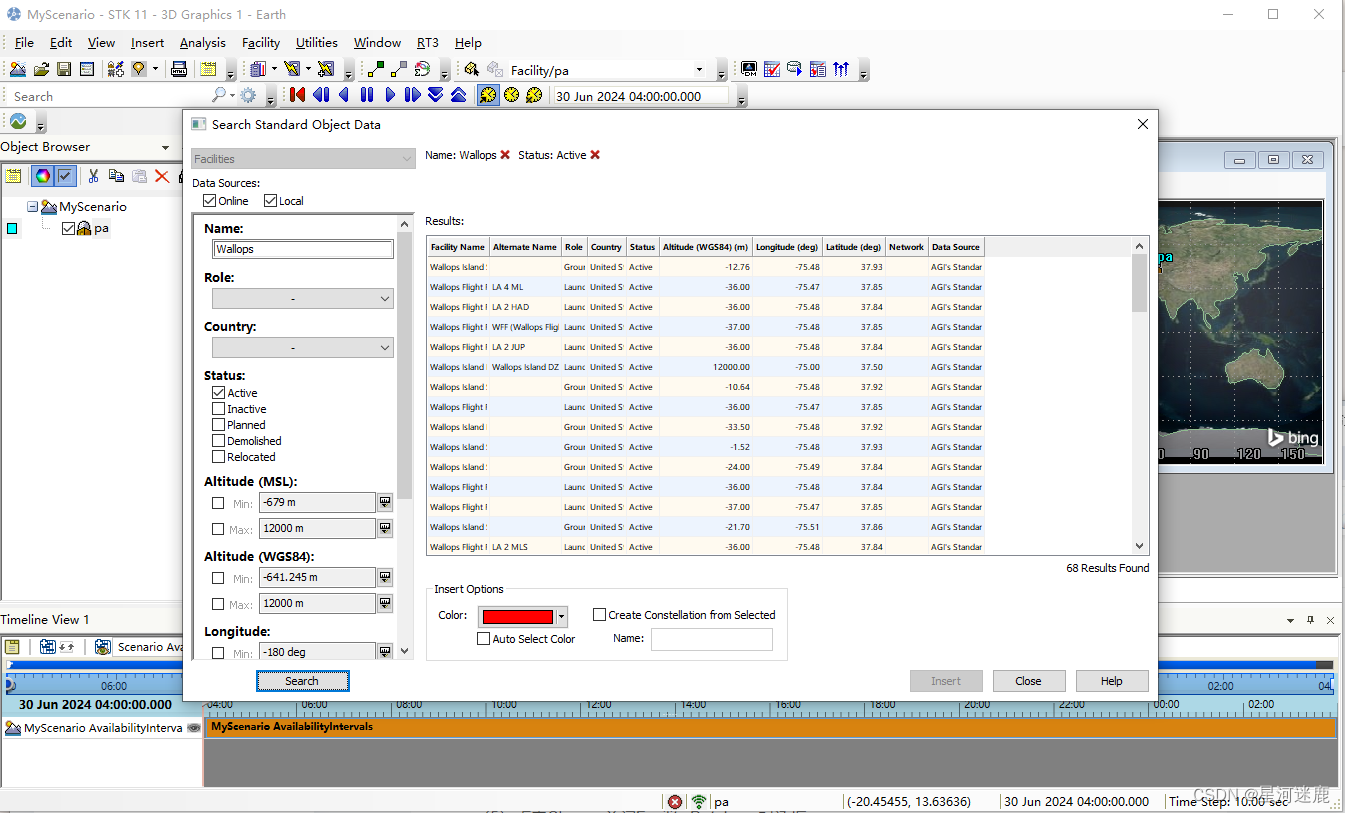Click the Step in Reverse playback button

pyautogui.click(x=321, y=95)
